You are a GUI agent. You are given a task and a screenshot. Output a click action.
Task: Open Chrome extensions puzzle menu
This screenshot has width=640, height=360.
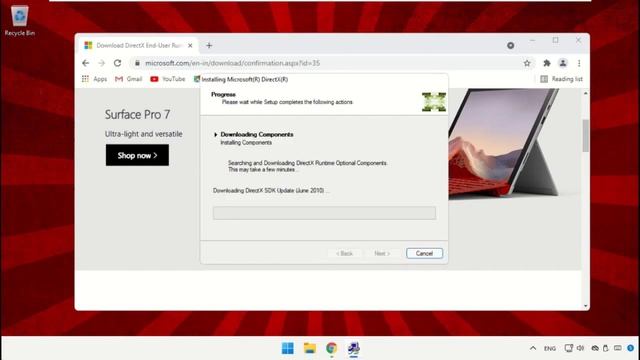pos(547,63)
